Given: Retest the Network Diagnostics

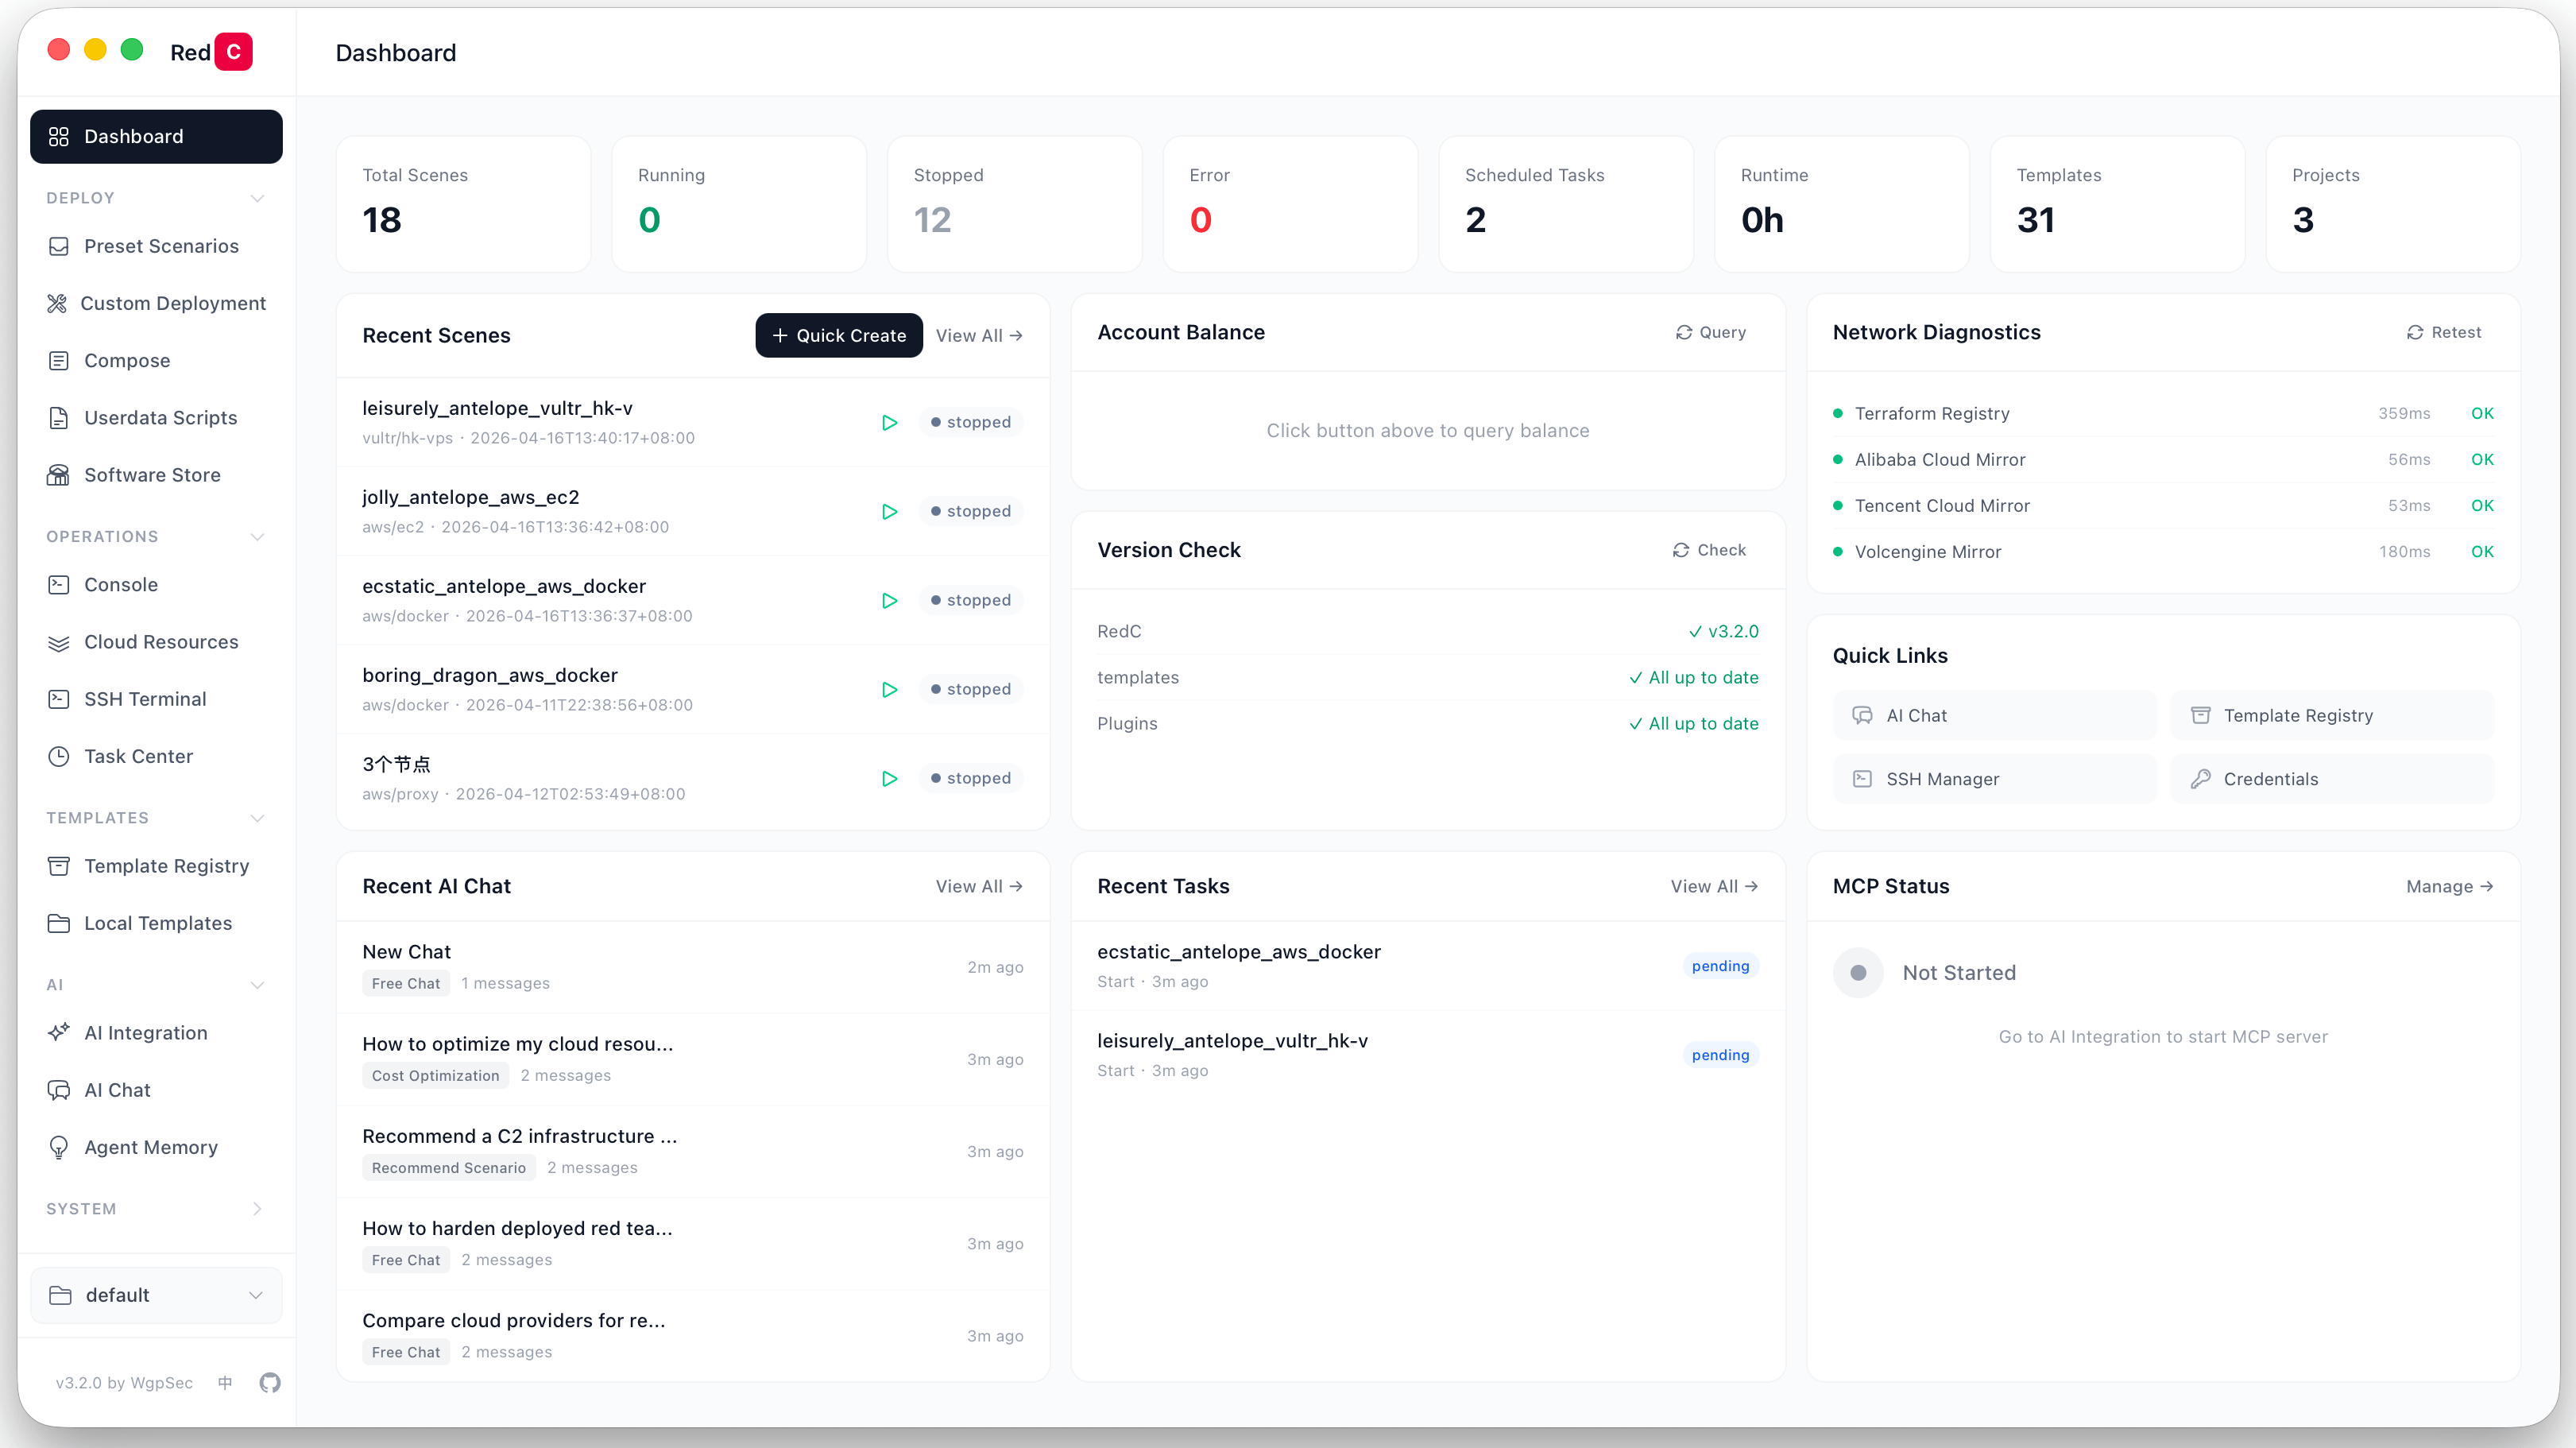Looking at the screenshot, I should pos(2444,332).
